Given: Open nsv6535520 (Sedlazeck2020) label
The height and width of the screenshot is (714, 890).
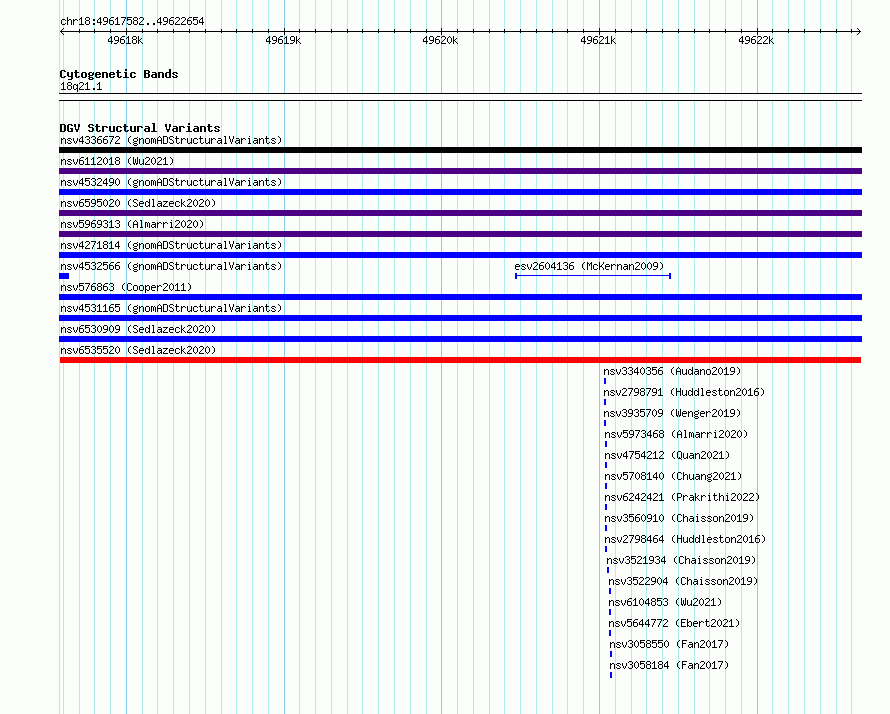Looking at the screenshot, I should pyautogui.click(x=138, y=350).
